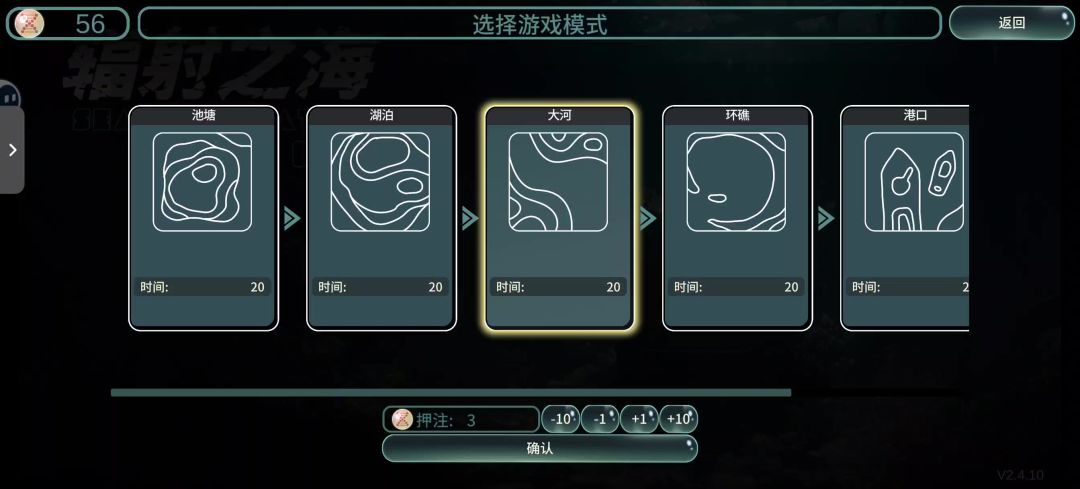Viewport: 1080px width, 489px height.
Task: Click the 押注 bet amount field
Action: tap(461, 419)
